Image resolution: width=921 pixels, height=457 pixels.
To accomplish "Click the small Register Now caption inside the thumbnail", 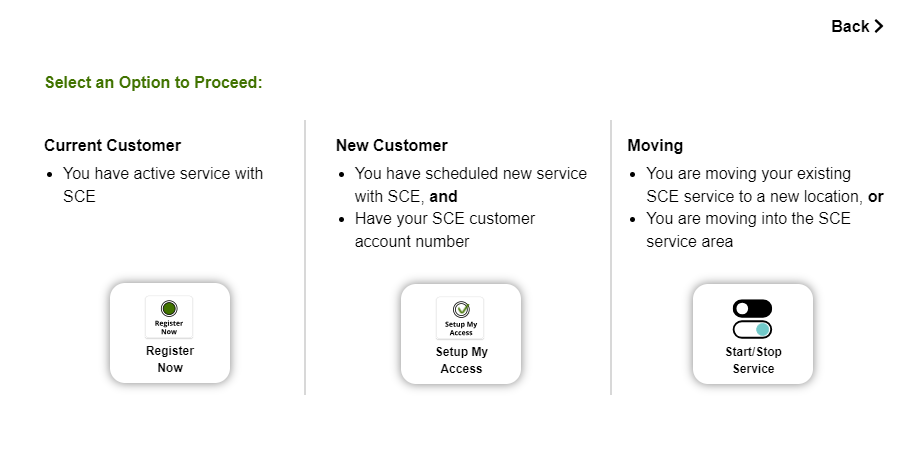I will point(169,327).
